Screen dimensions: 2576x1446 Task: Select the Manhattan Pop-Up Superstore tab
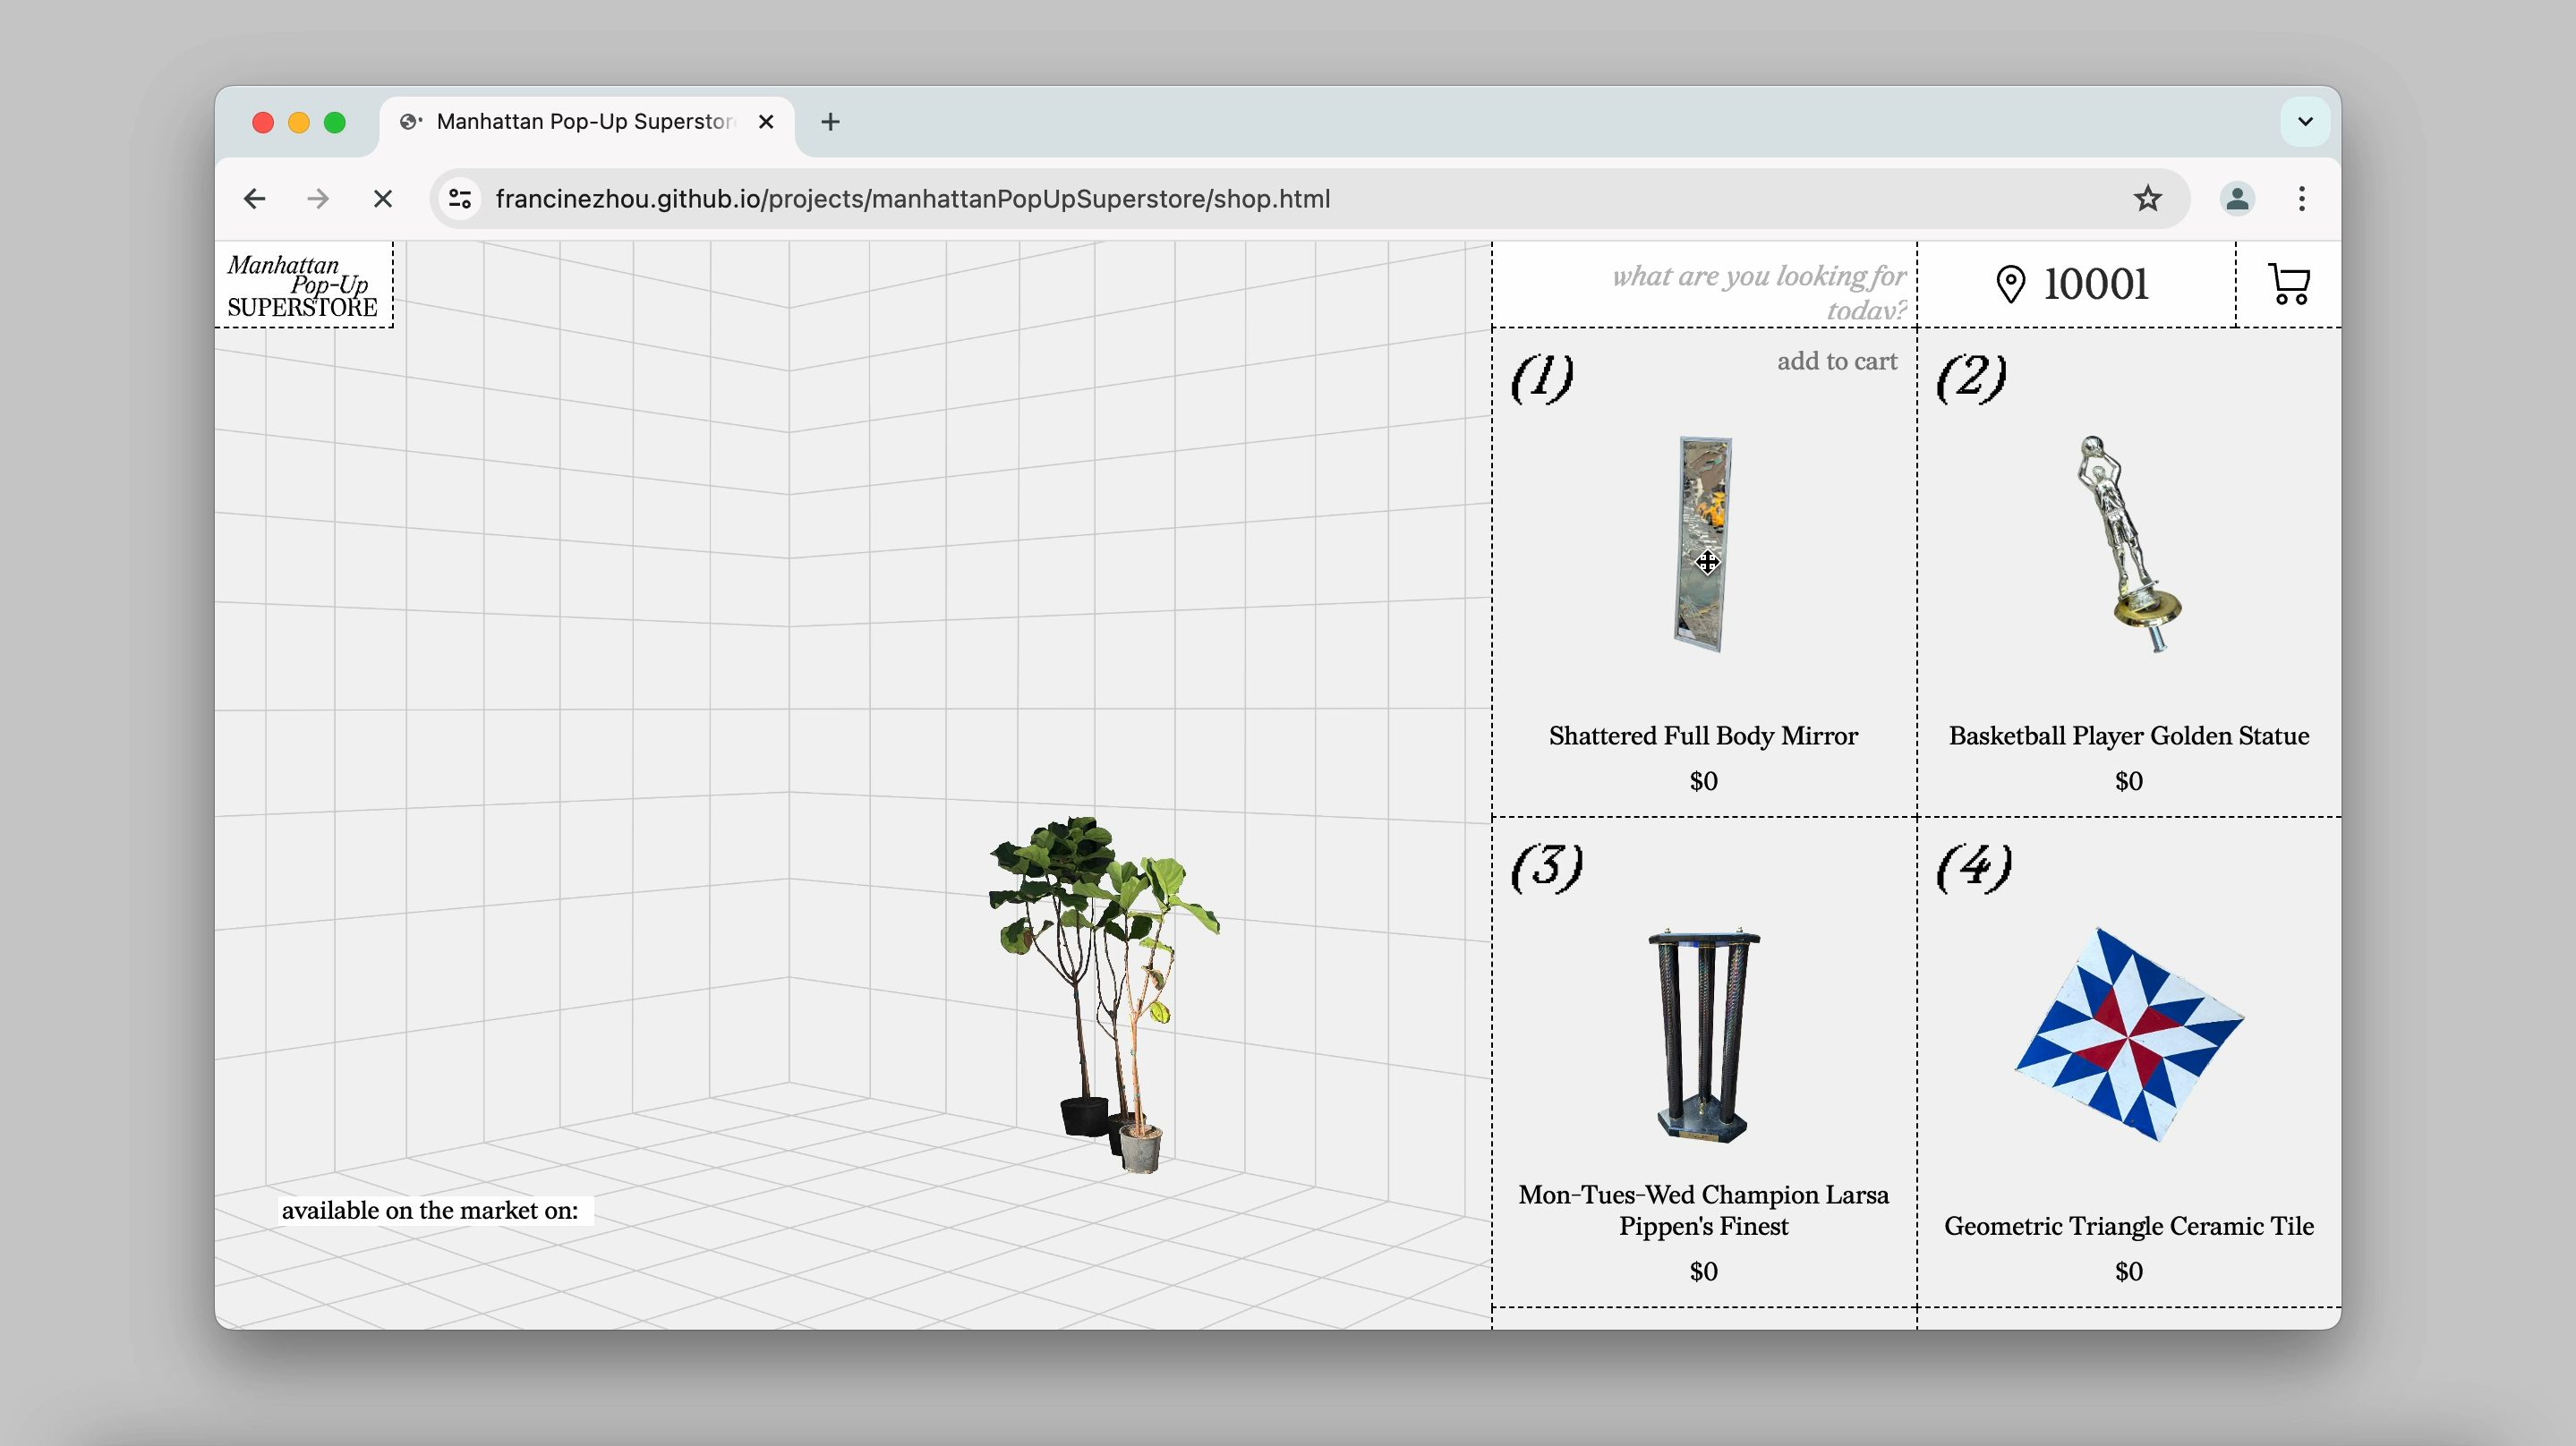coord(585,122)
